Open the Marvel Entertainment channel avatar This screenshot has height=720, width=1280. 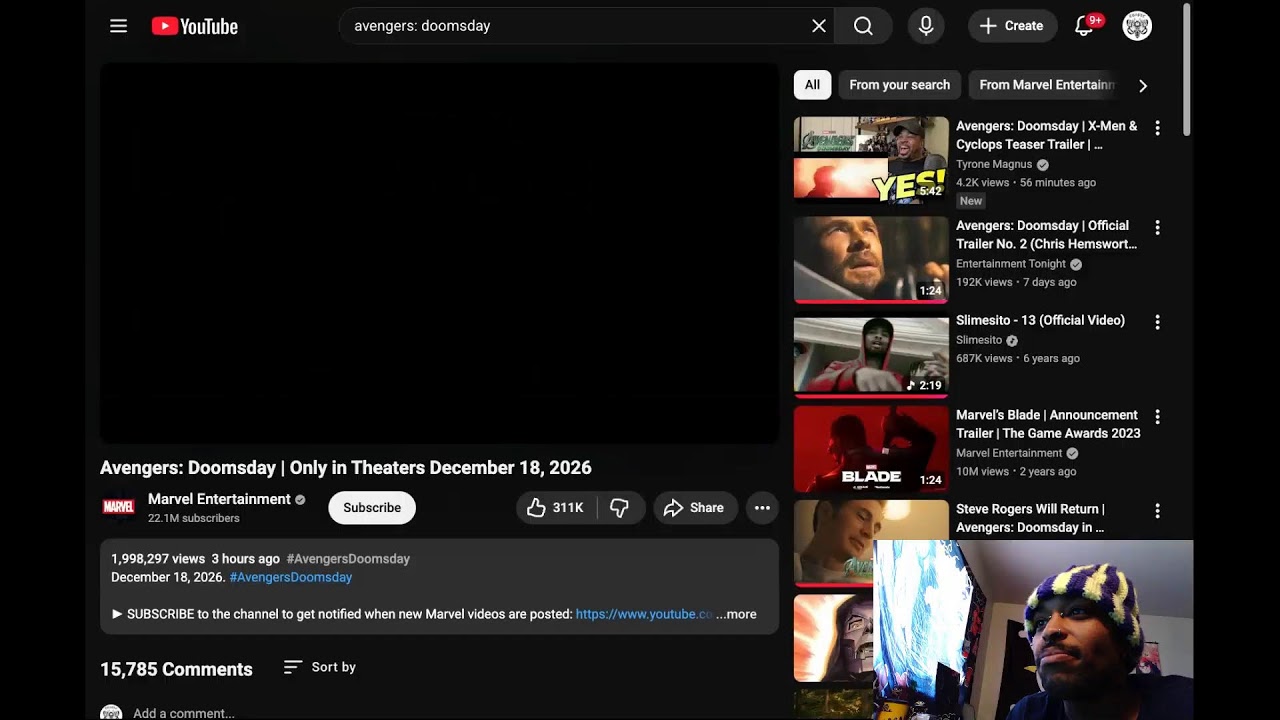119,507
